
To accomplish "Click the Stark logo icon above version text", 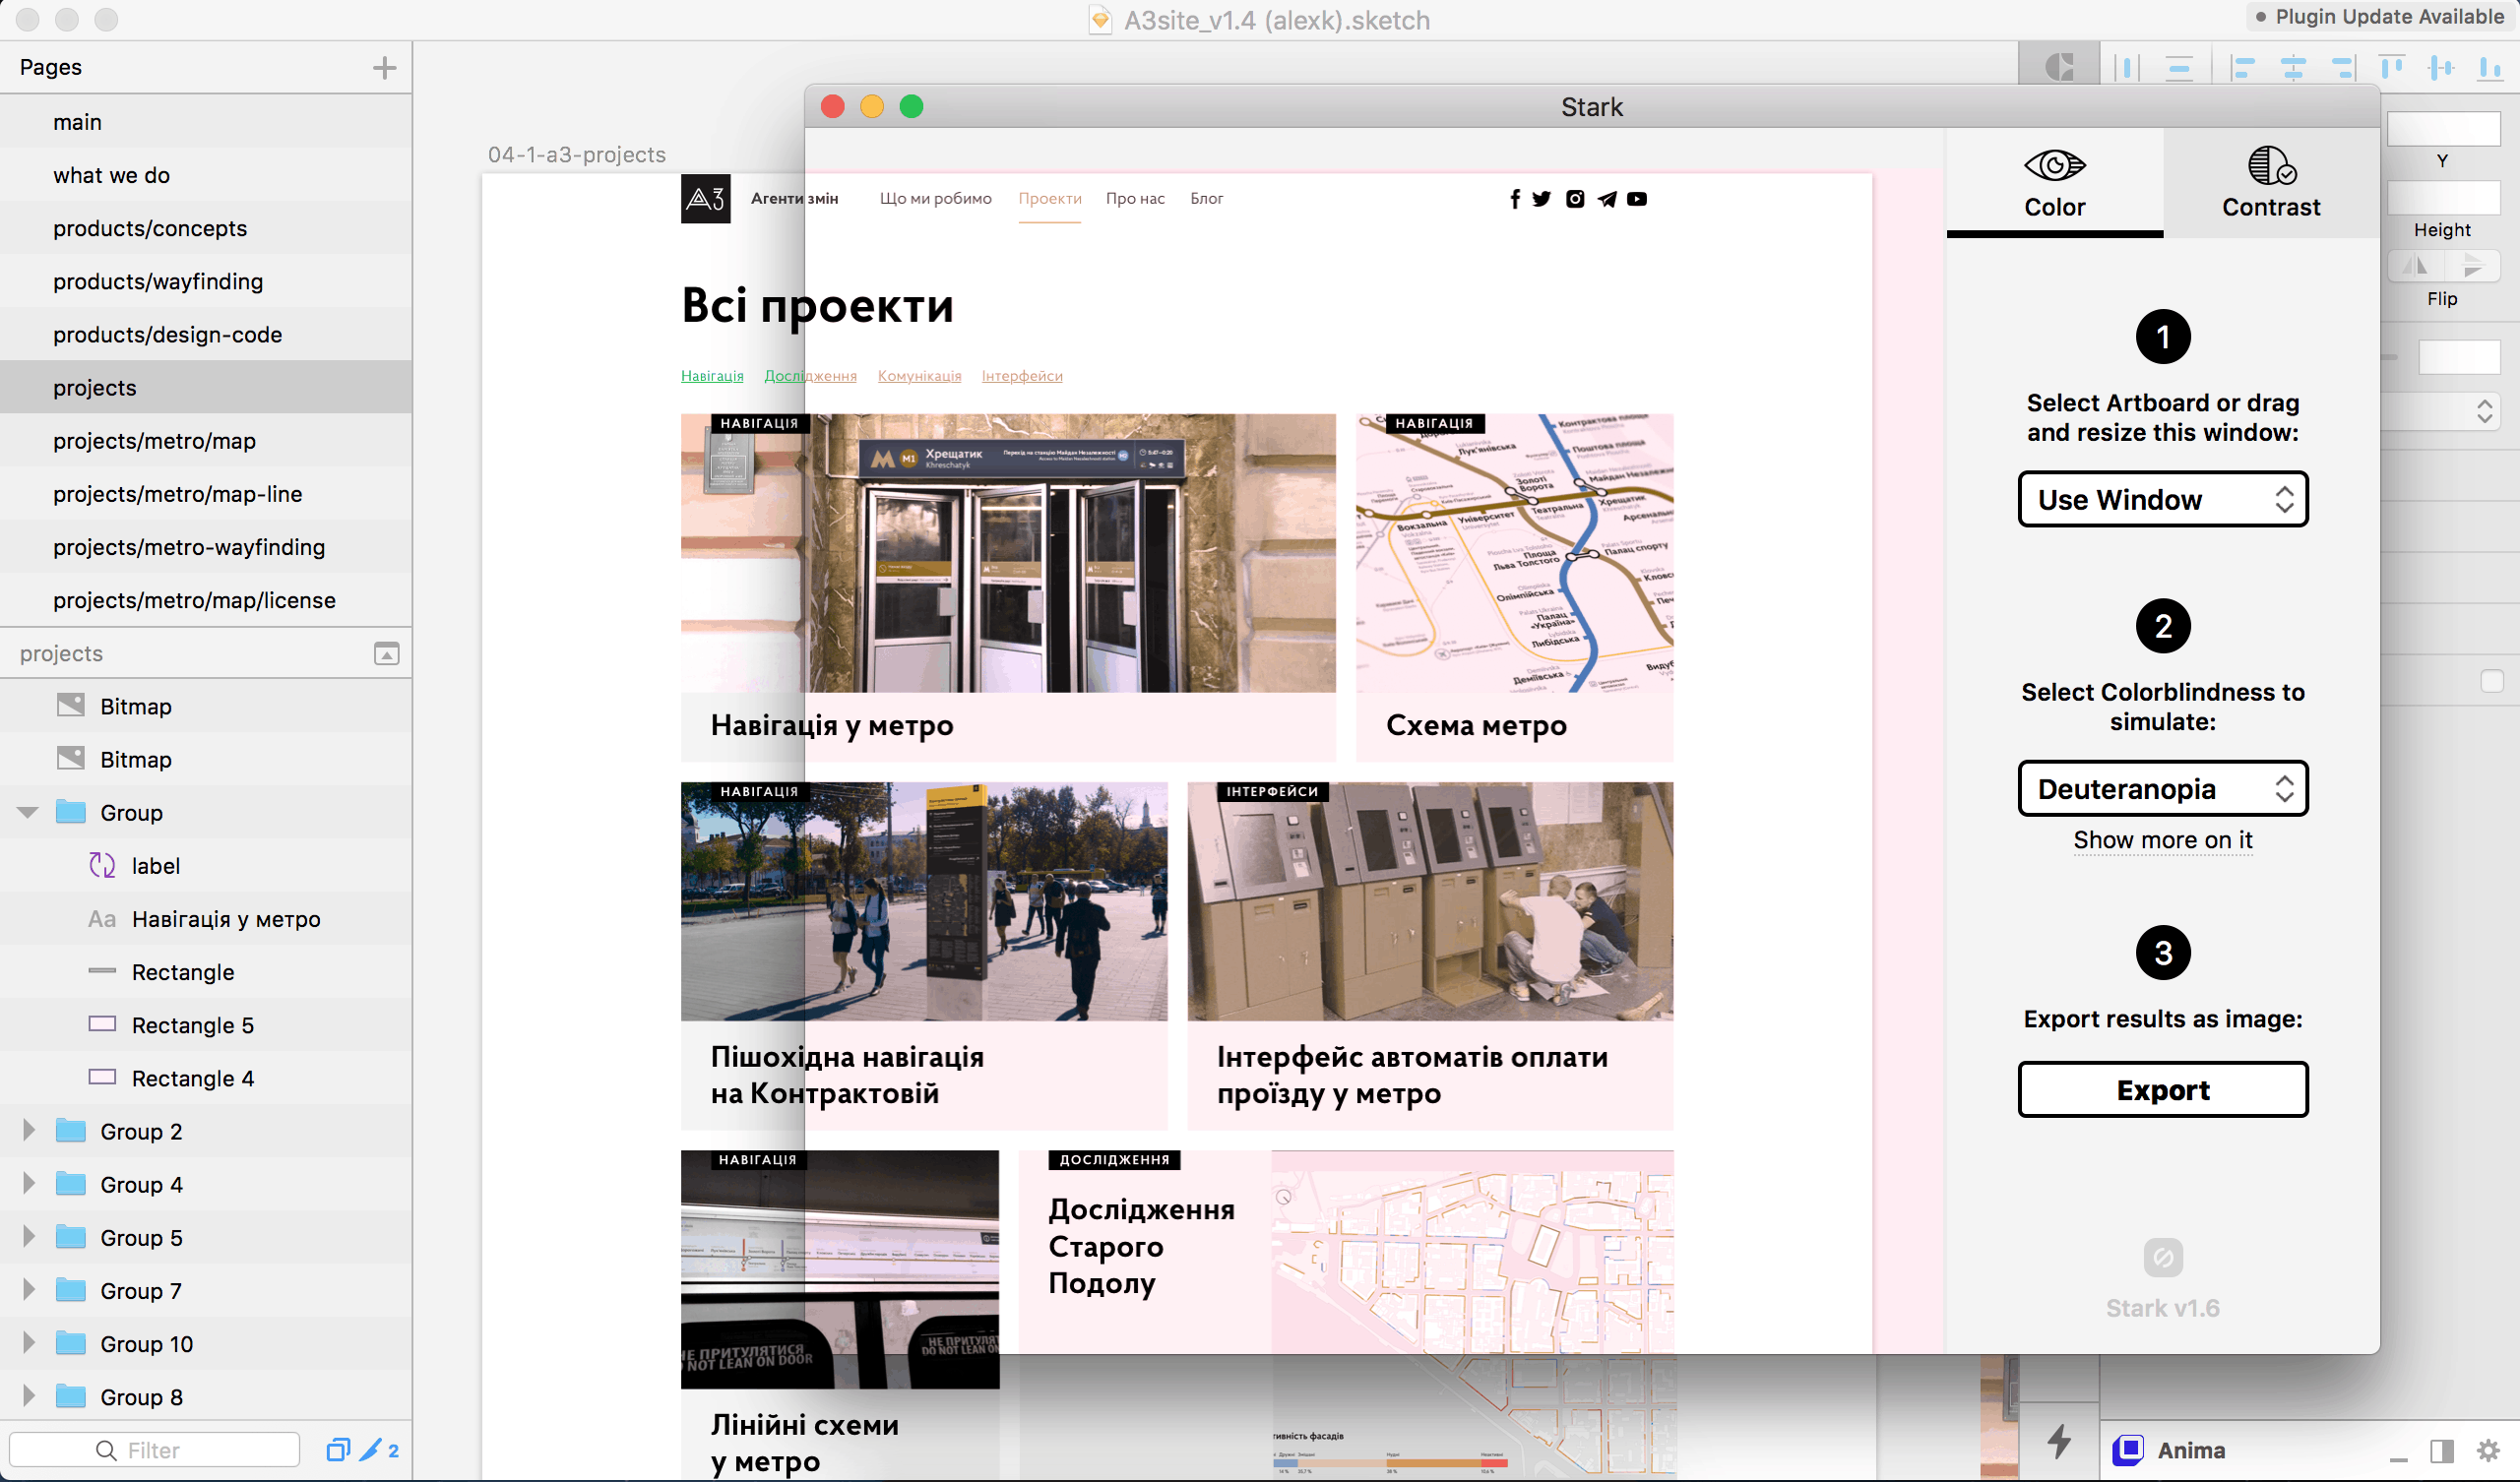I will click(2162, 1257).
